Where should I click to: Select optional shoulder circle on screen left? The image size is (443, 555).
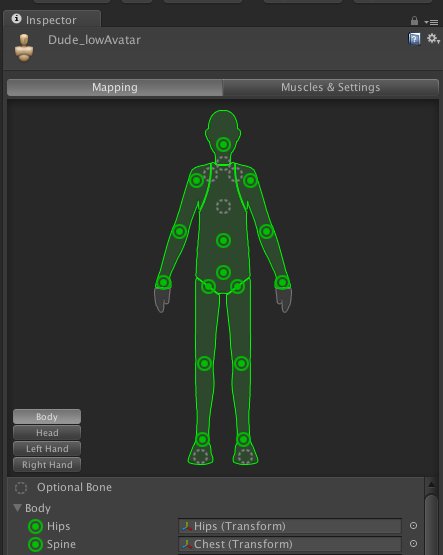click(x=211, y=174)
